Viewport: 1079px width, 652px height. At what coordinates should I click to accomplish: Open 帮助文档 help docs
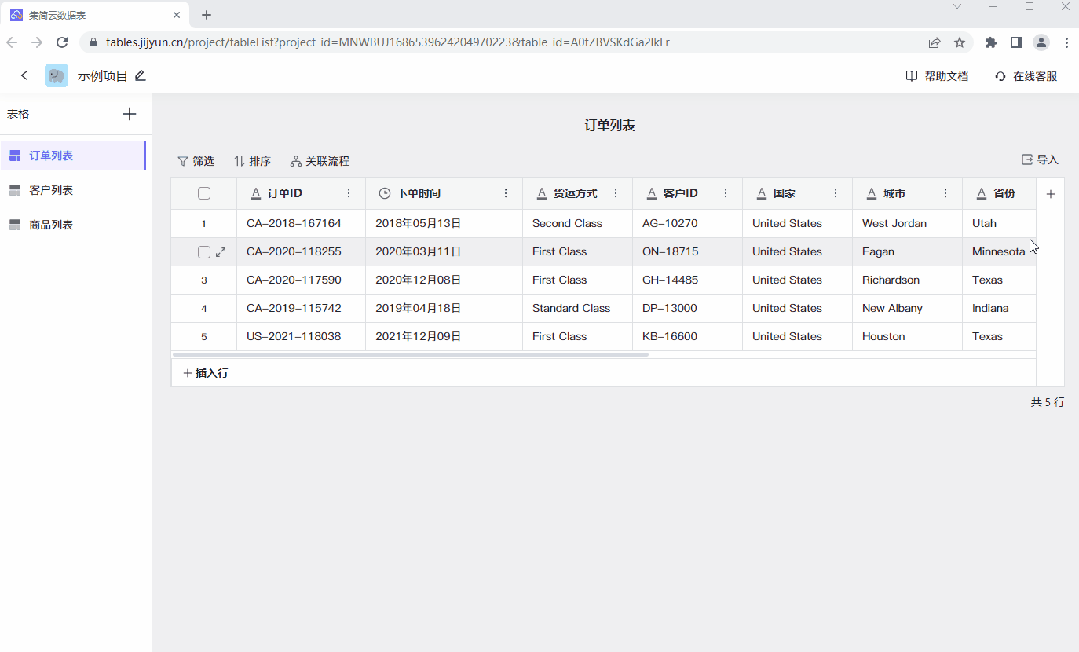937,76
